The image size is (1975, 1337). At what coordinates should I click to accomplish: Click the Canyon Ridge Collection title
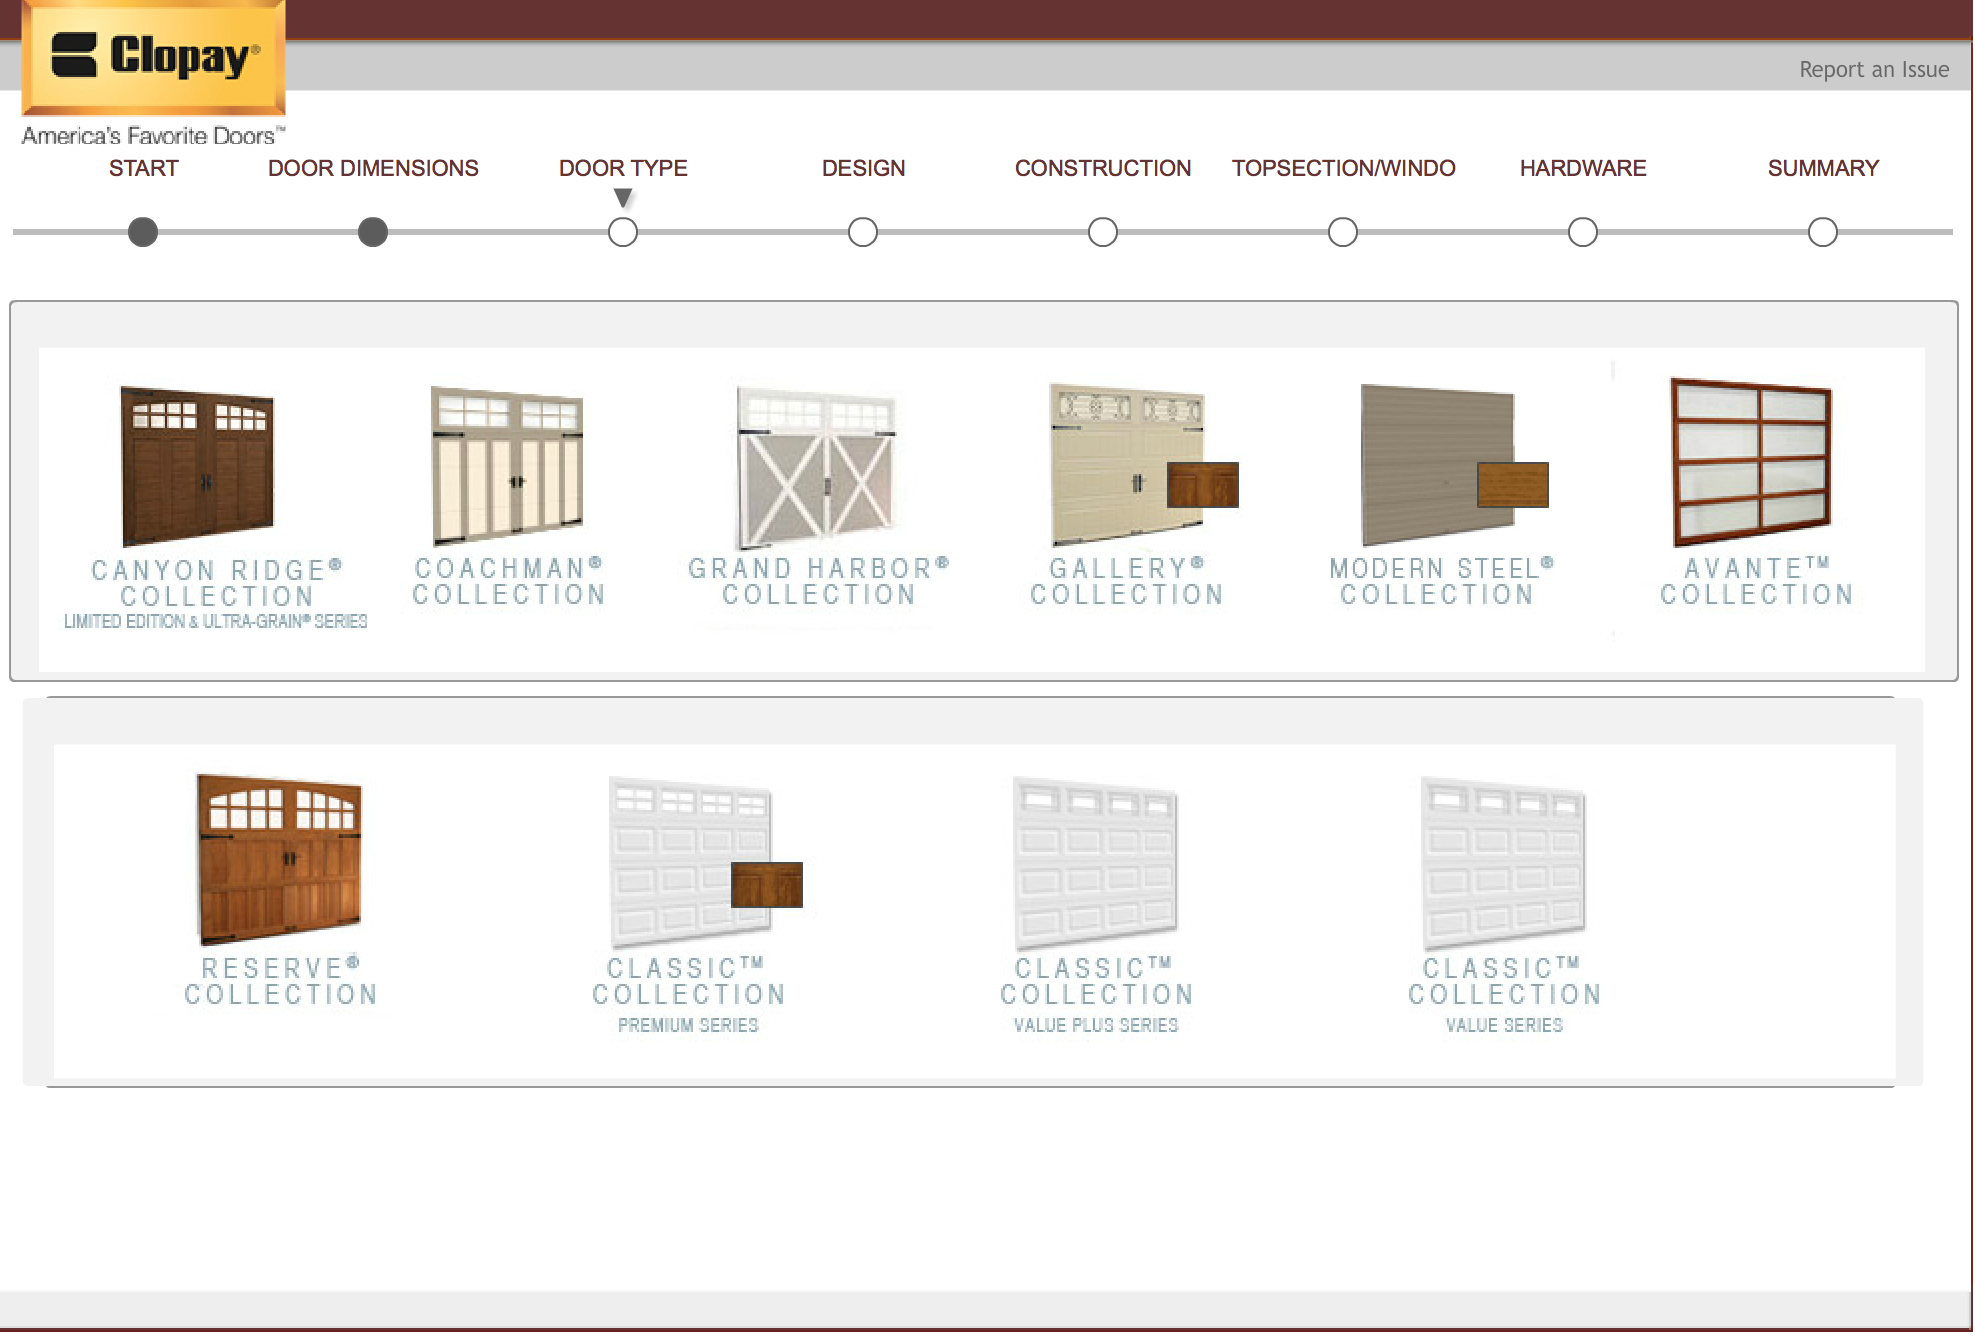point(217,583)
